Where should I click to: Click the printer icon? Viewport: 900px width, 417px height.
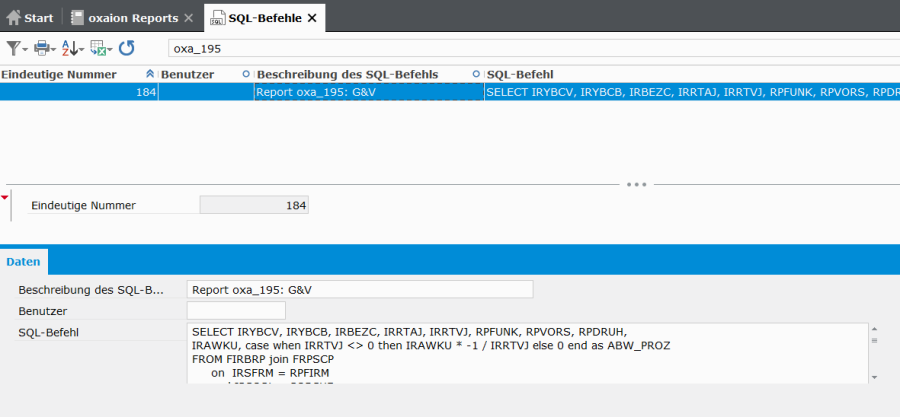coord(41,48)
